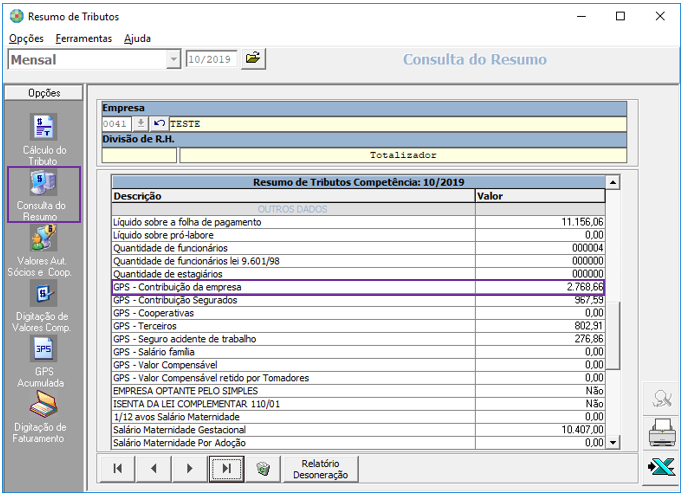Open the GPS Acumulada option
Viewport: 686px width, 497px height.
tap(42, 362)
